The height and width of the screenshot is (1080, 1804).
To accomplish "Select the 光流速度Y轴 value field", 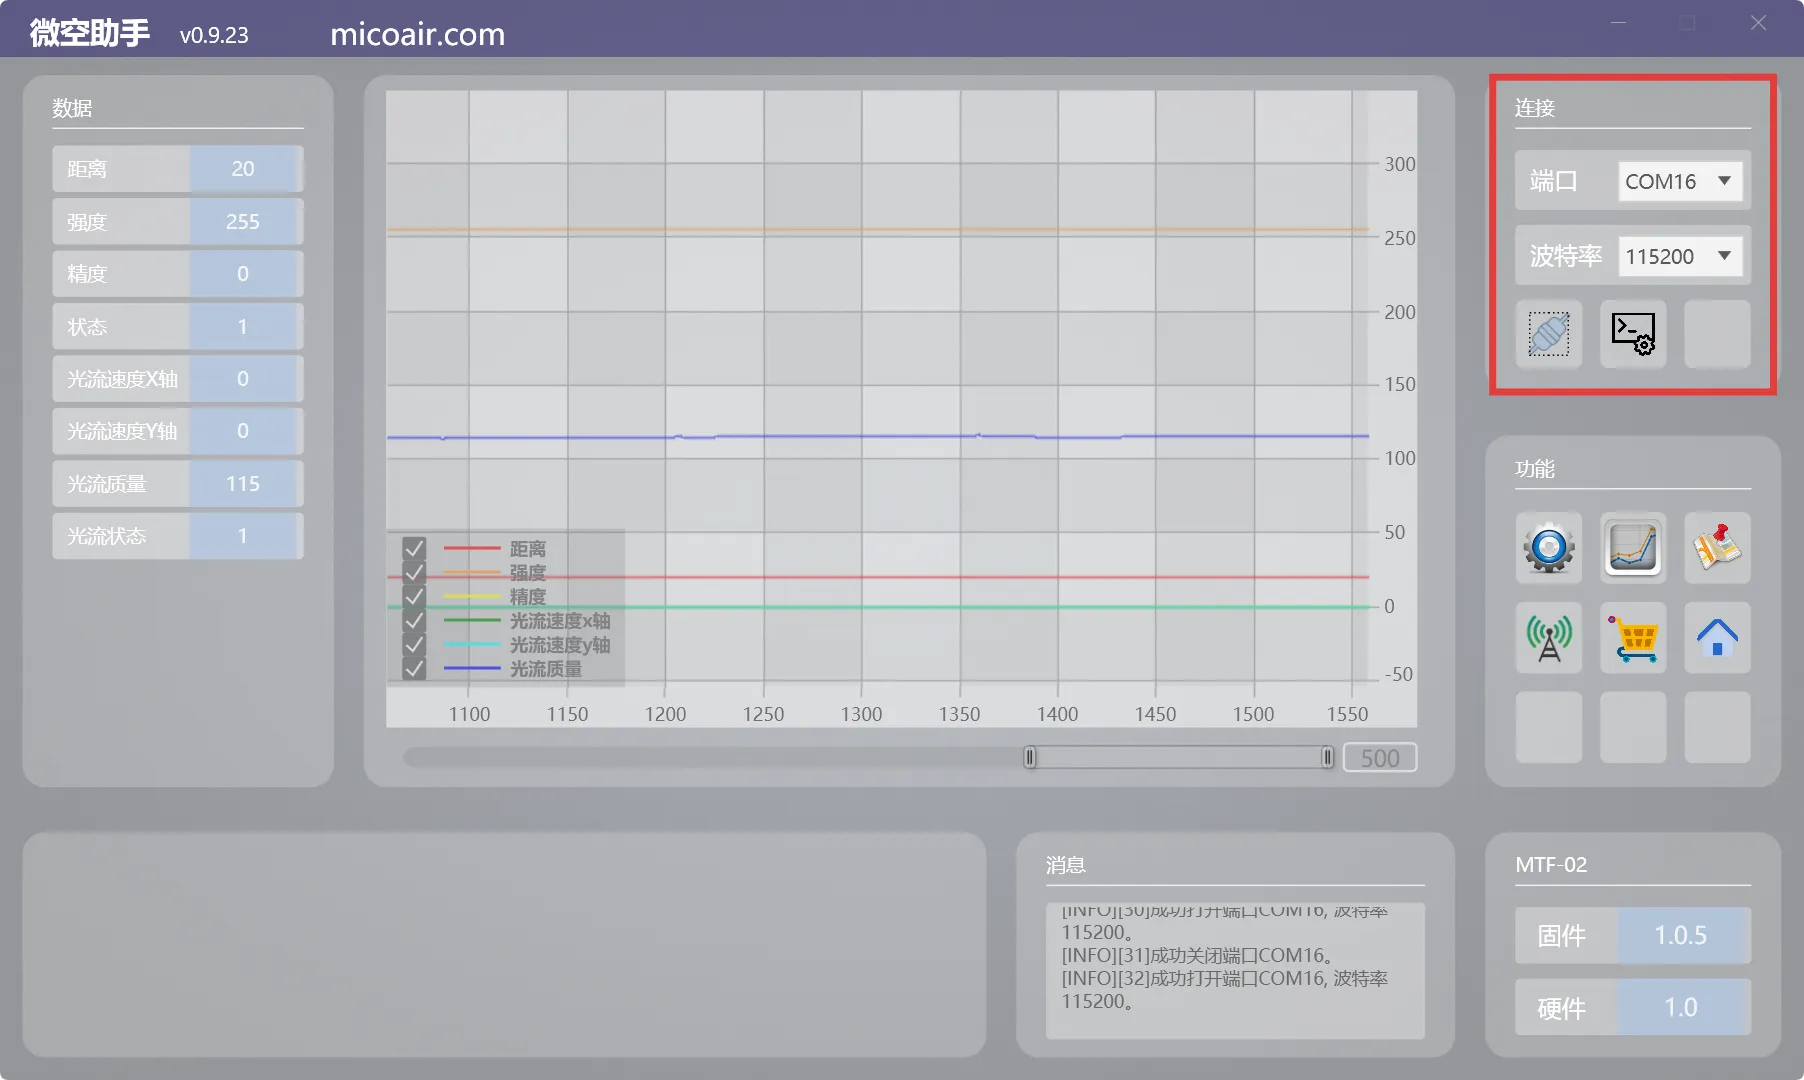I will [244, 431].
